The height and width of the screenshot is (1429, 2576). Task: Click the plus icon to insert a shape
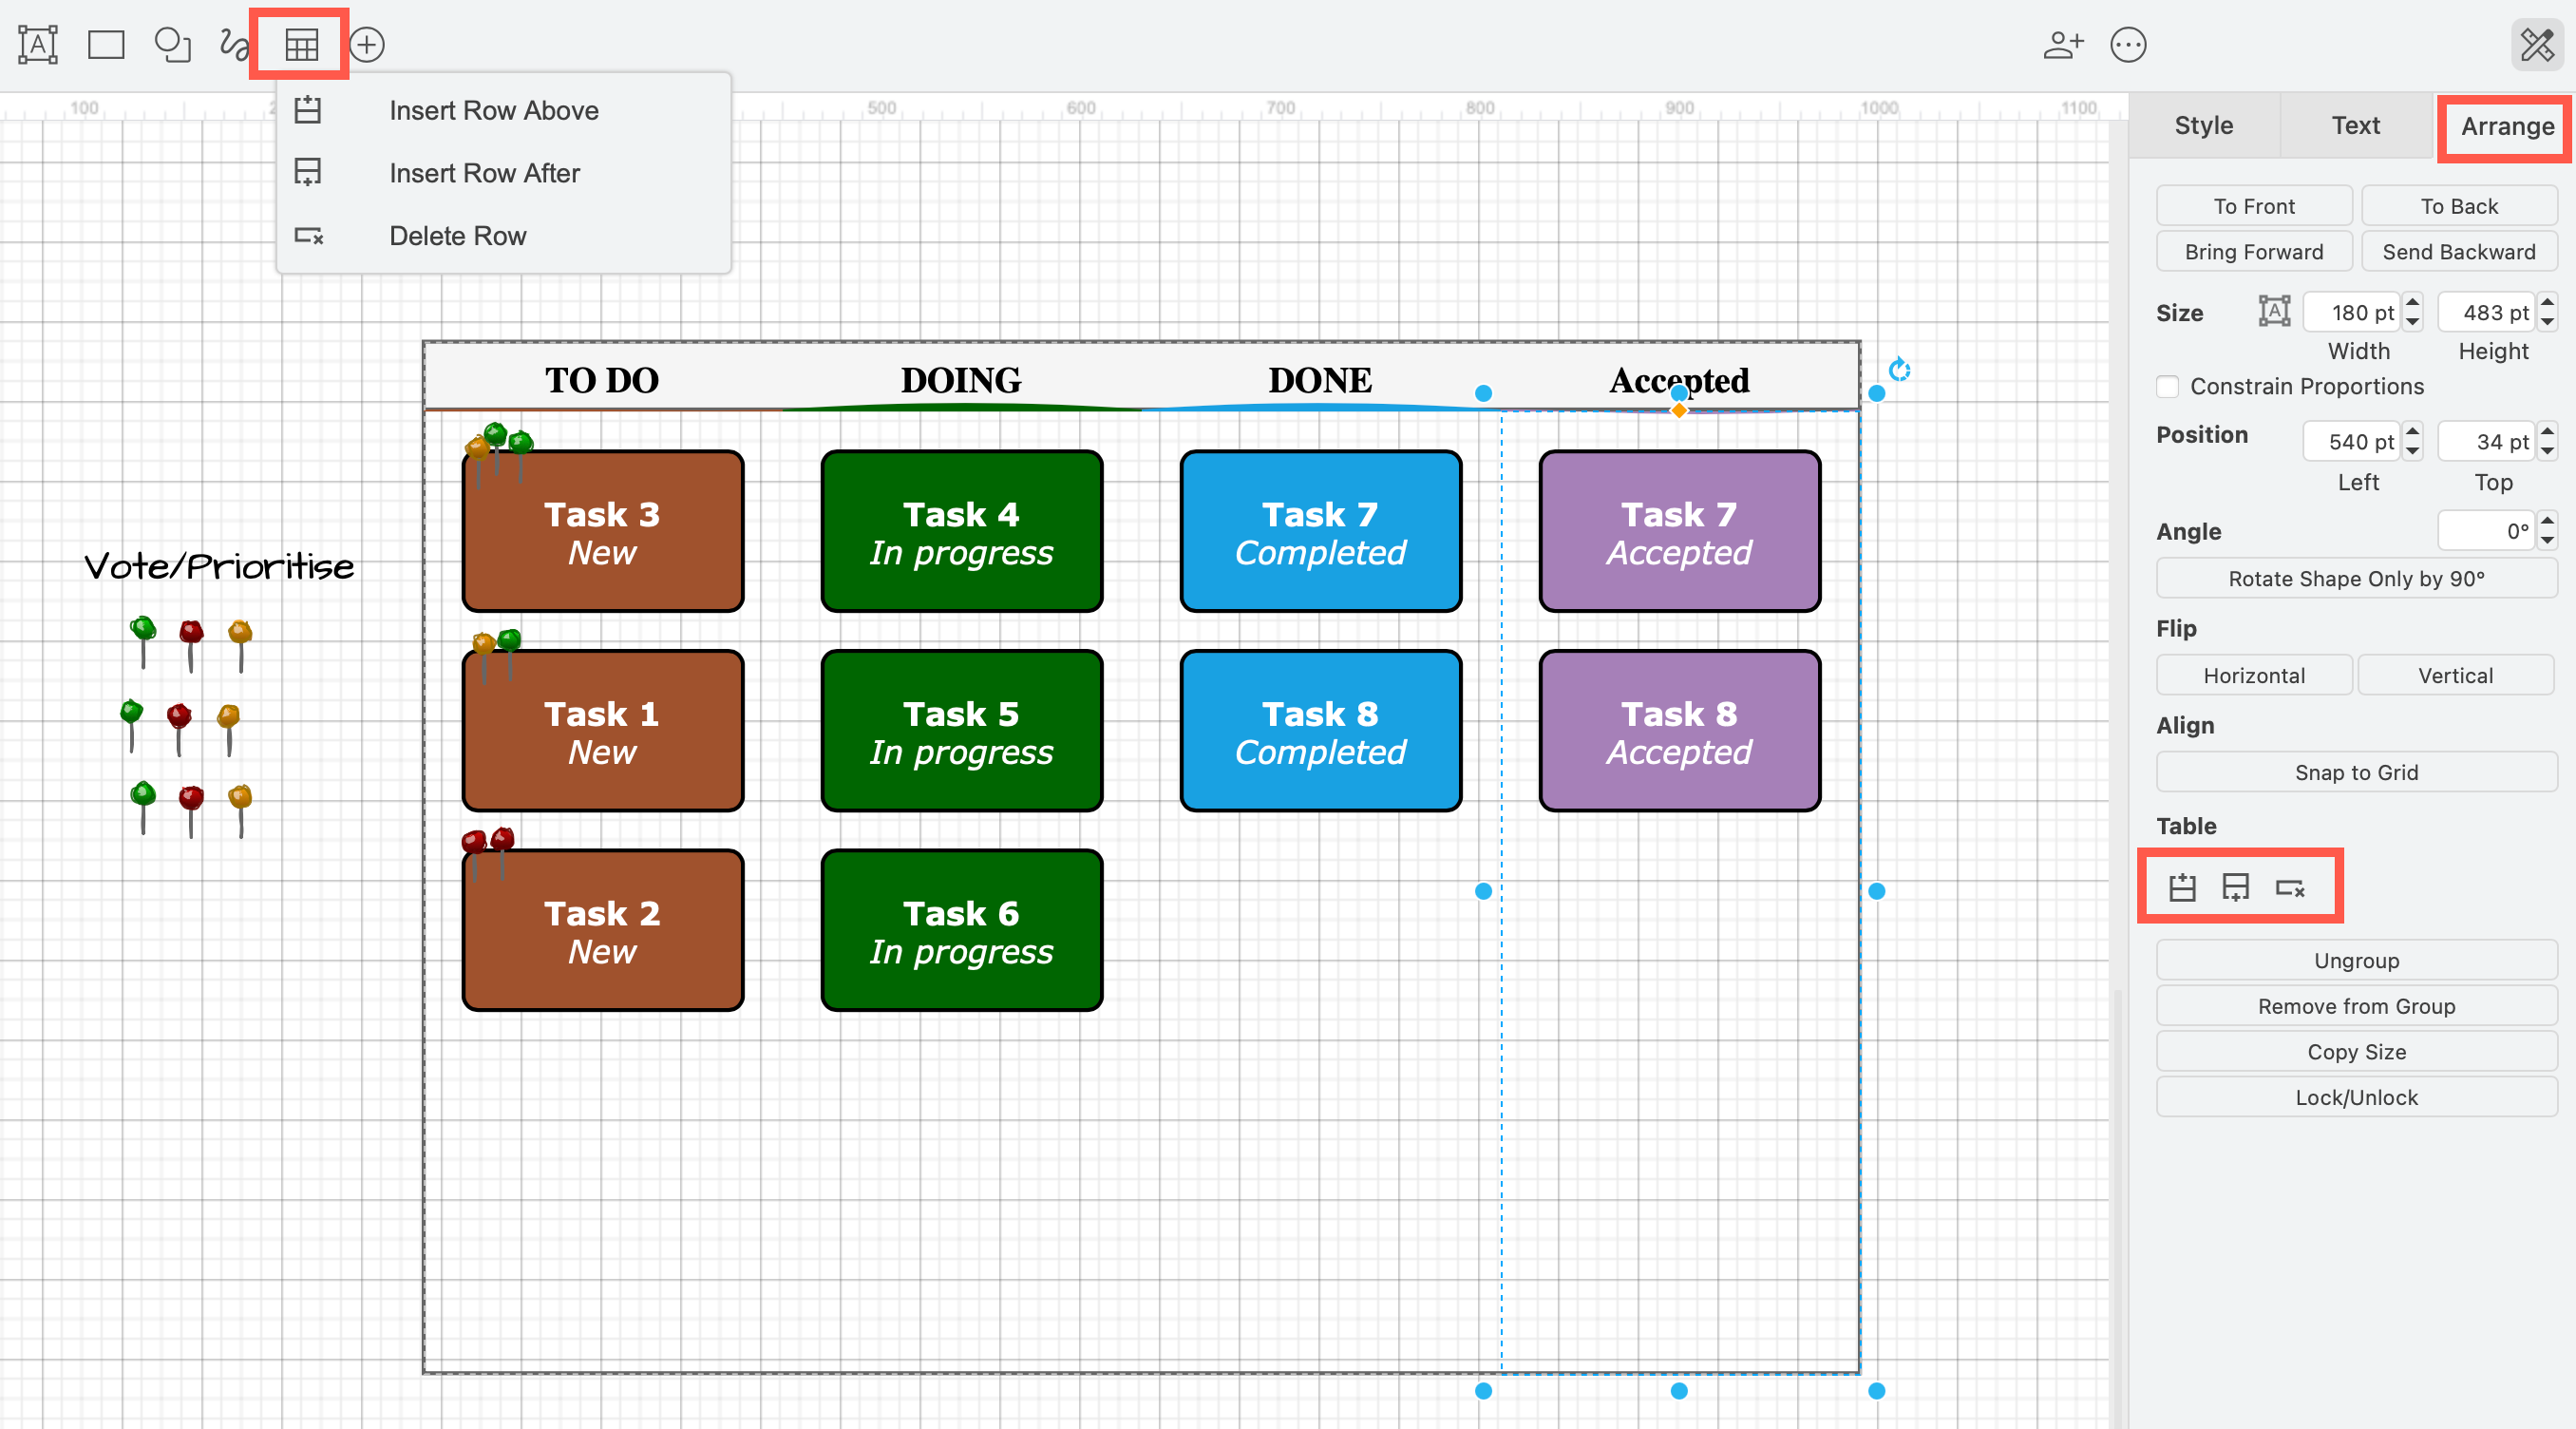click(366, 44)
